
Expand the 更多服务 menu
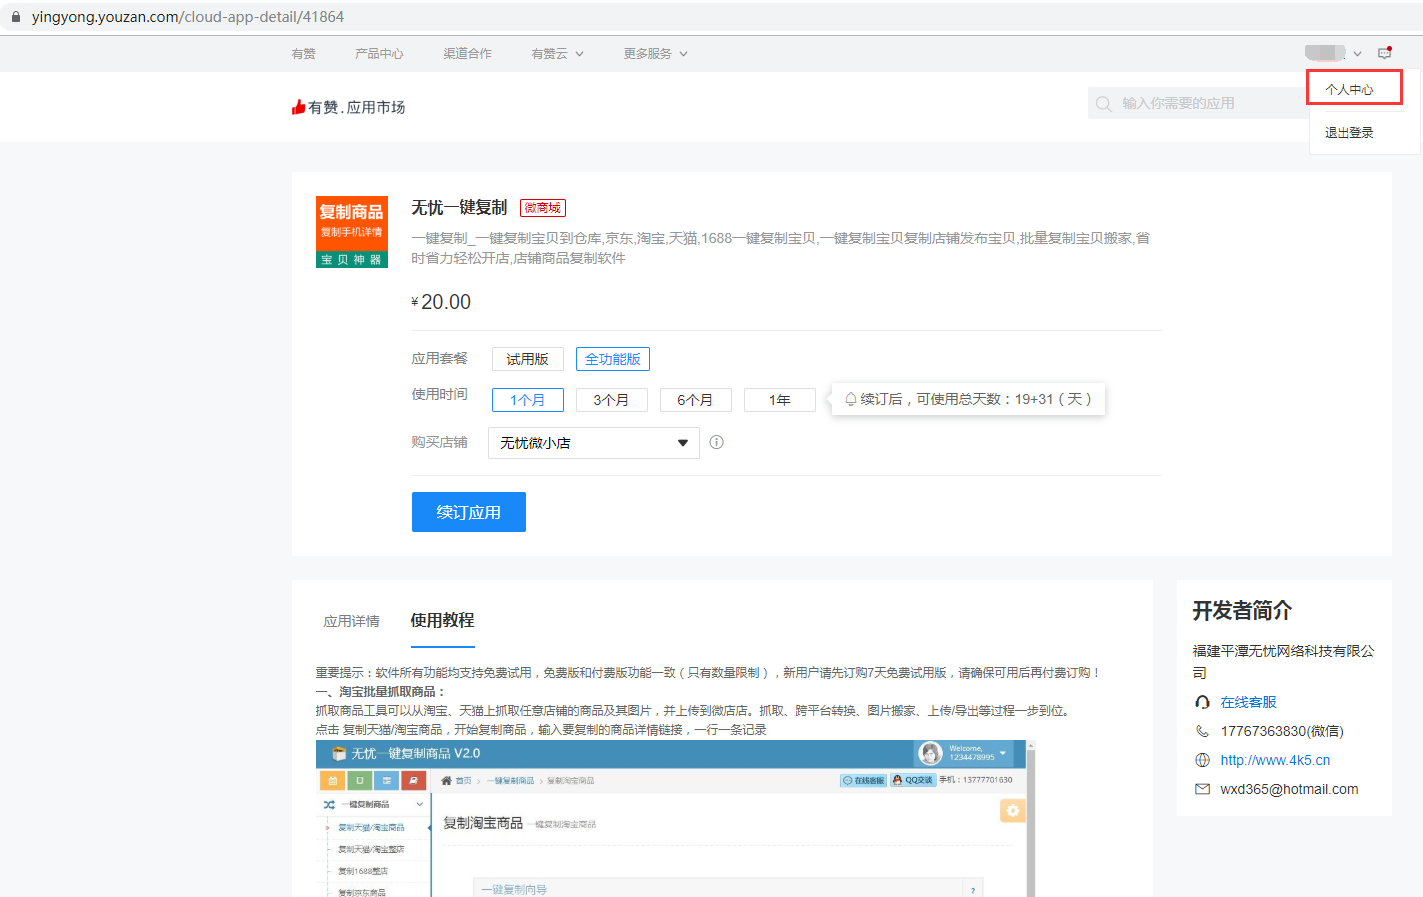[x=656, y=54]
